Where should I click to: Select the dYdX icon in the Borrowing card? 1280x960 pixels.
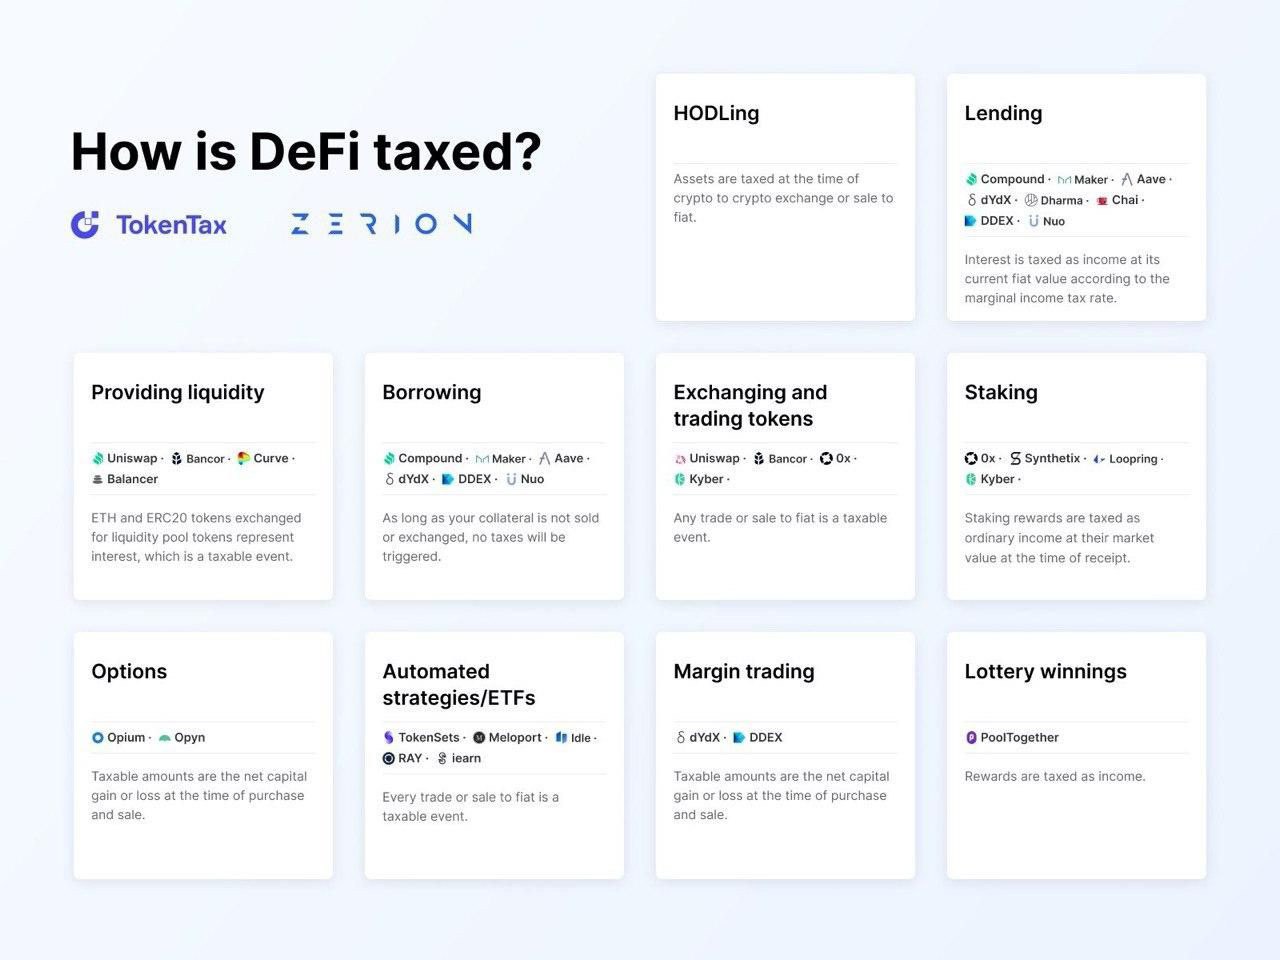click(389, 479)
